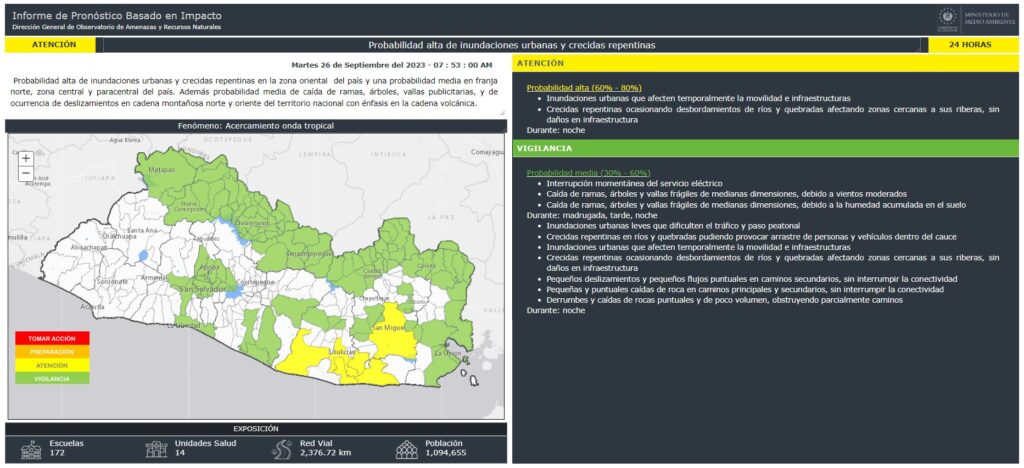Click 'Interrupción momentánea del servicio eléctrico' bullet
This screenshot has width=1024, height=468.
pyautogui.click(x=634, y=184)
